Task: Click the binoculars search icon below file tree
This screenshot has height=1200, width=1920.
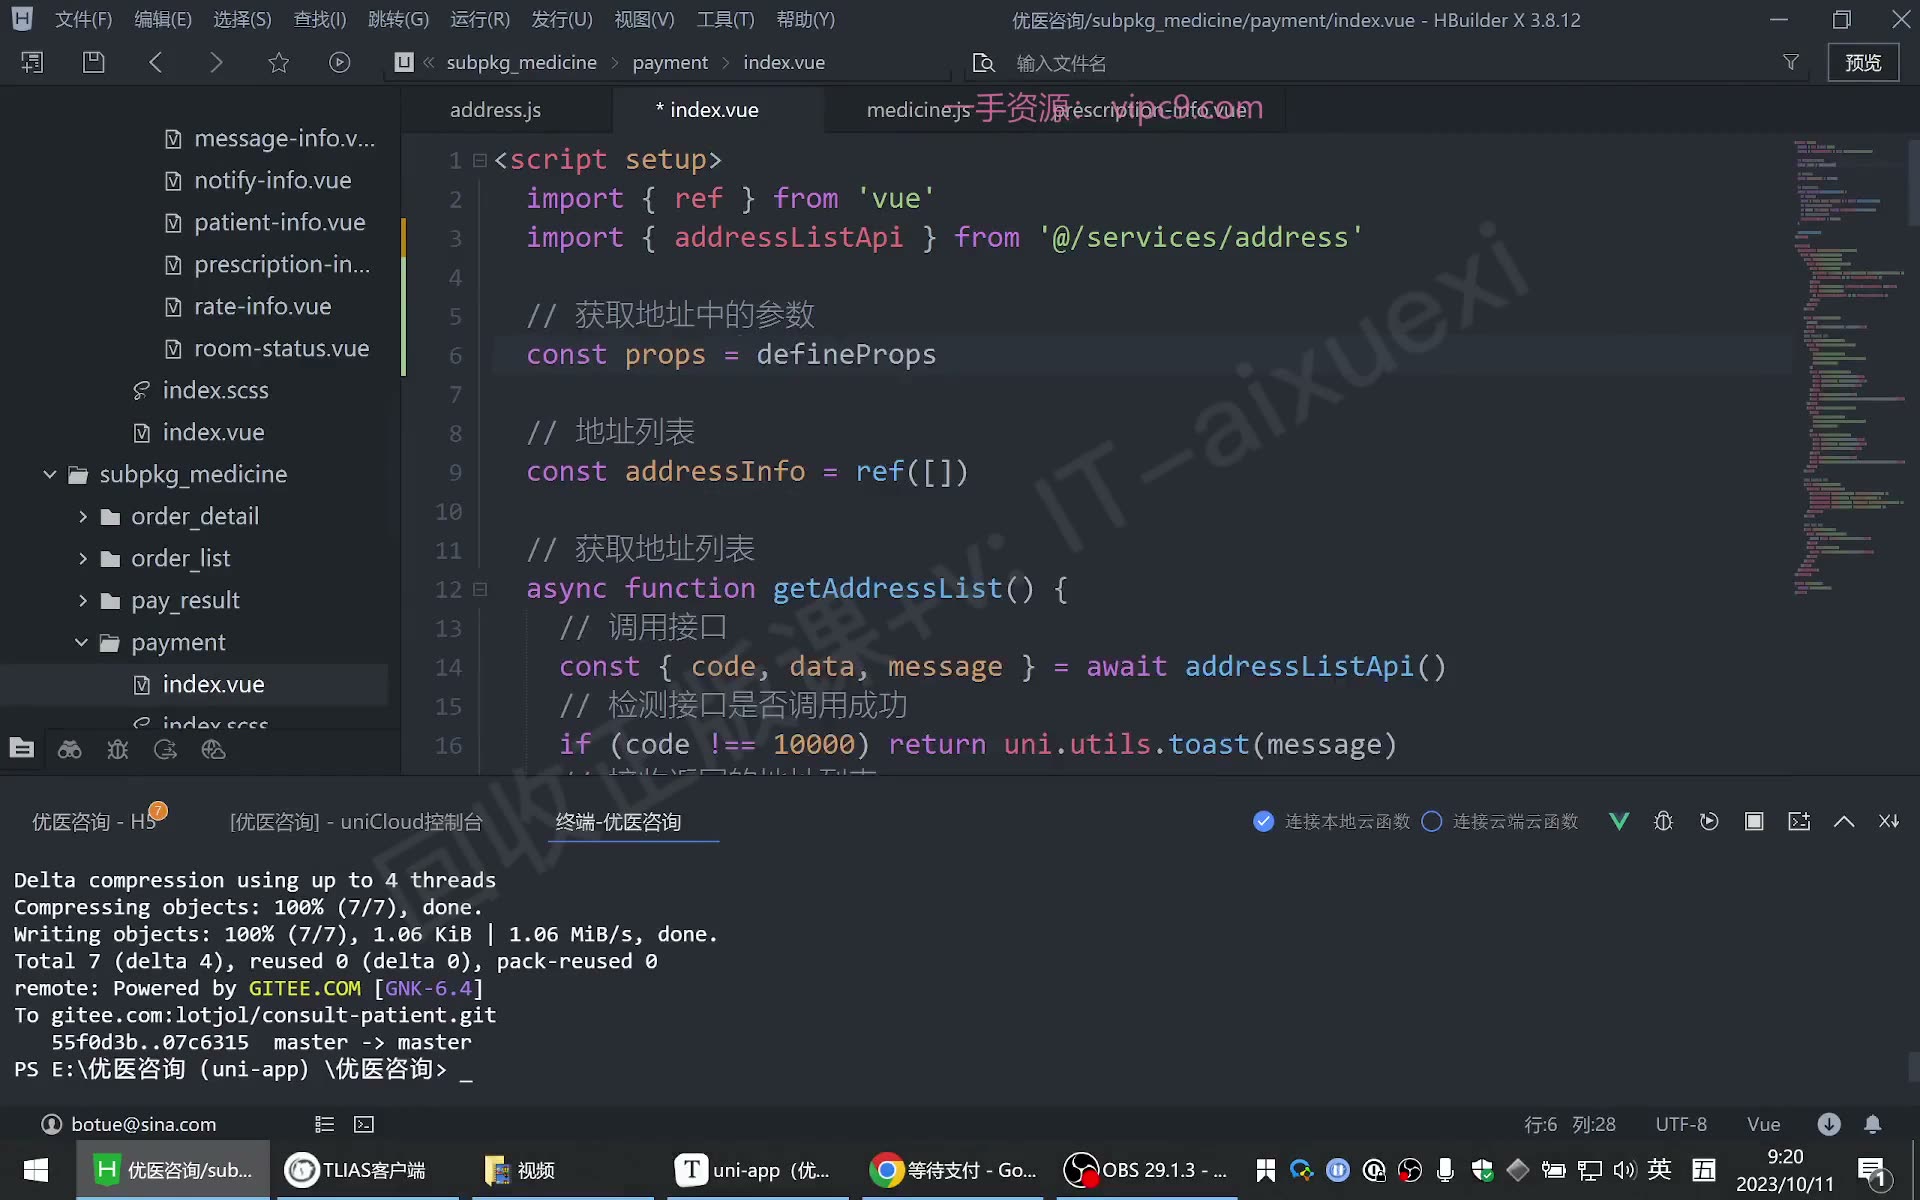Action: coord(69,749)
